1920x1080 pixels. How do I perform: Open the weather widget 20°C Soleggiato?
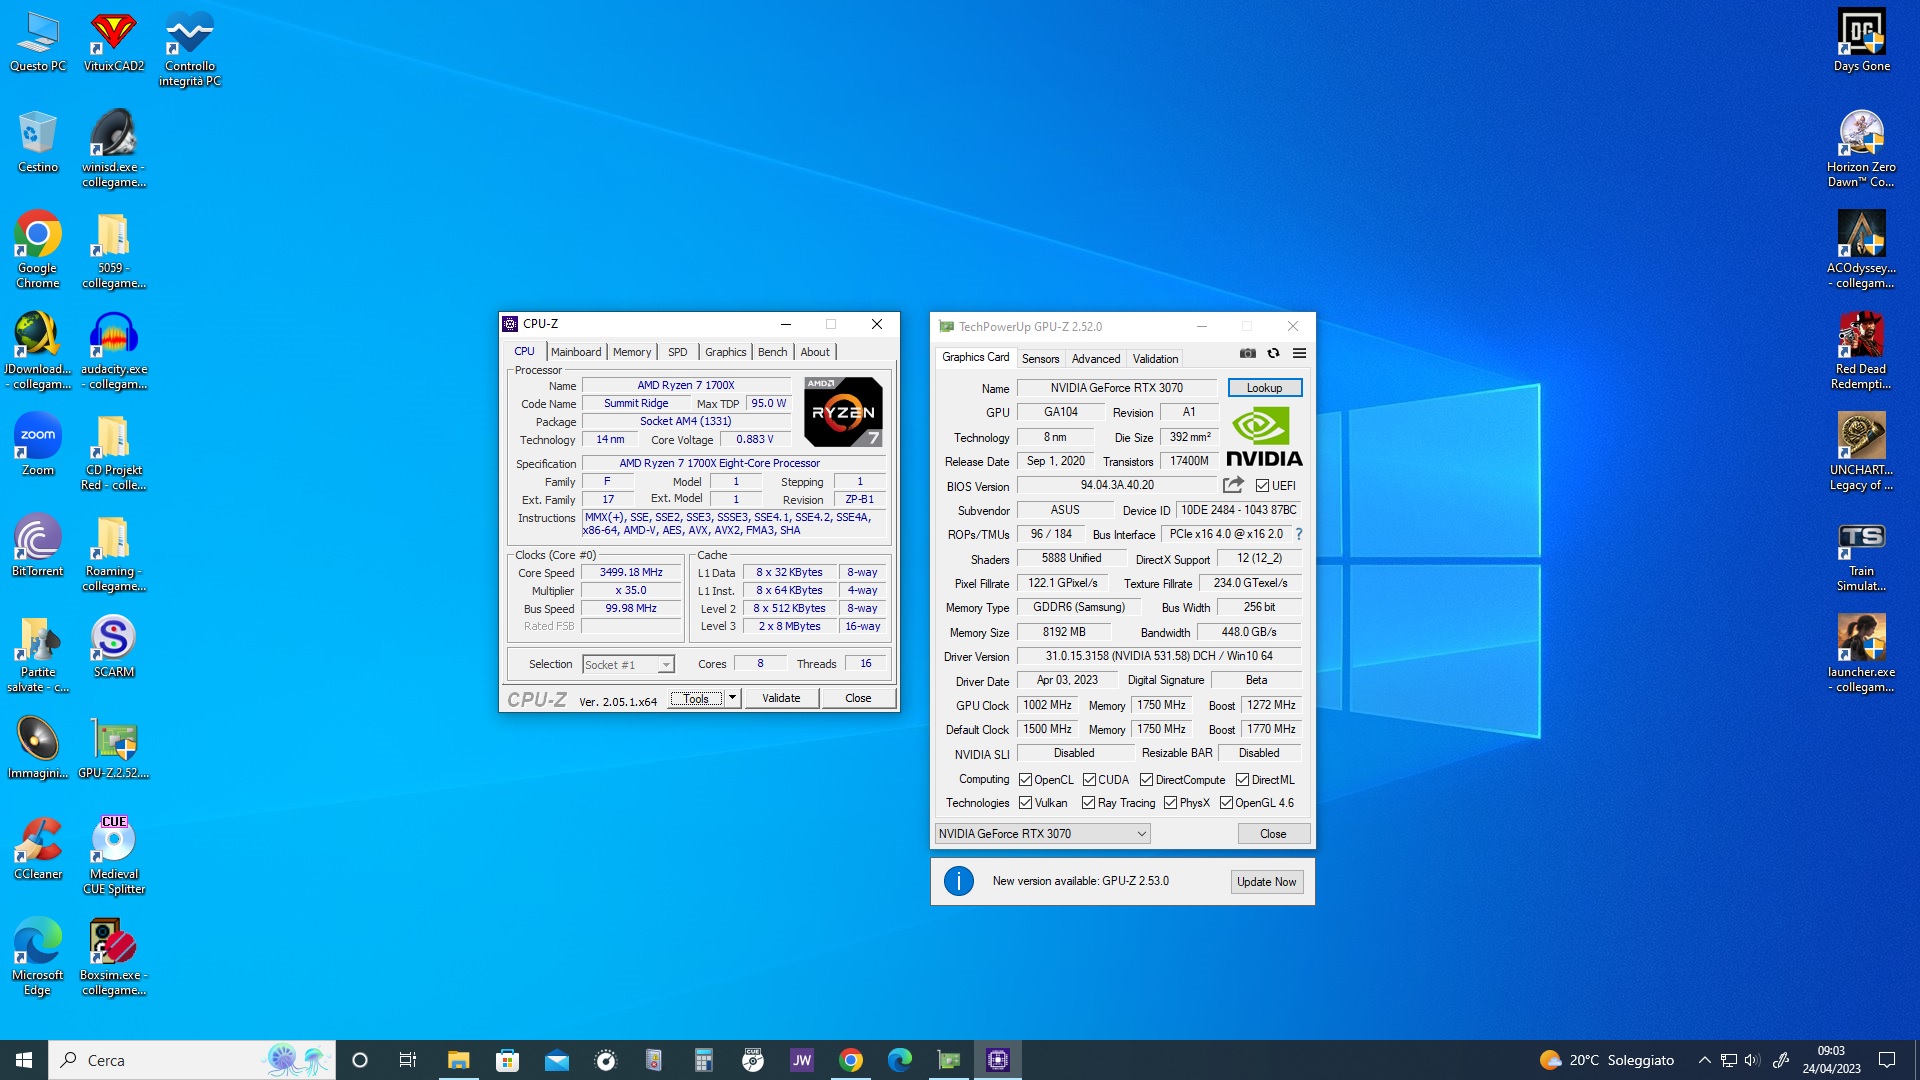1607,1060
